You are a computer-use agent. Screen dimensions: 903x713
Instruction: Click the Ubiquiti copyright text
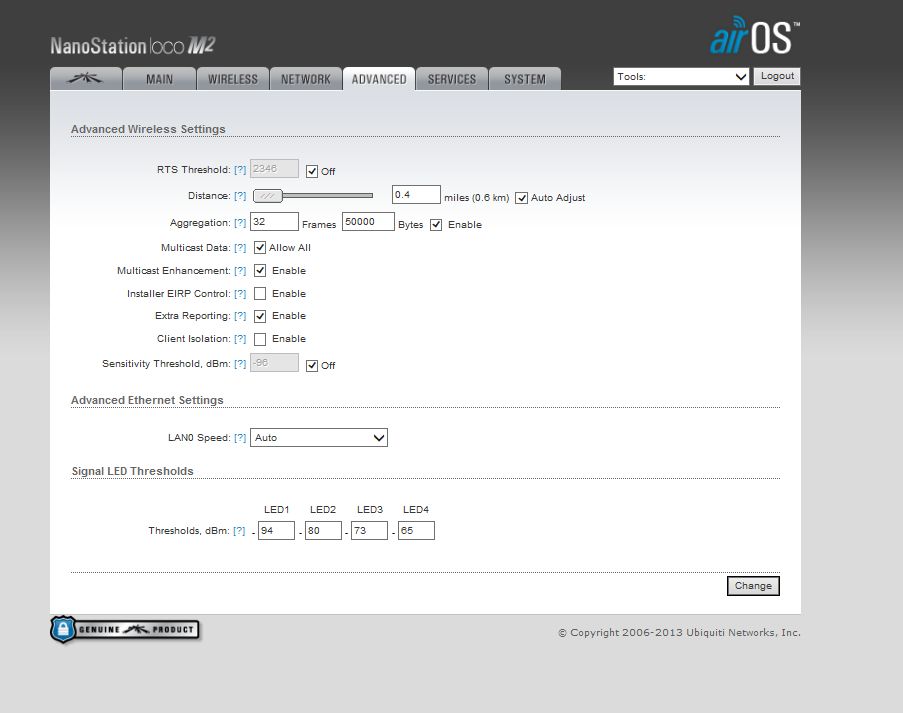(680, 632)
